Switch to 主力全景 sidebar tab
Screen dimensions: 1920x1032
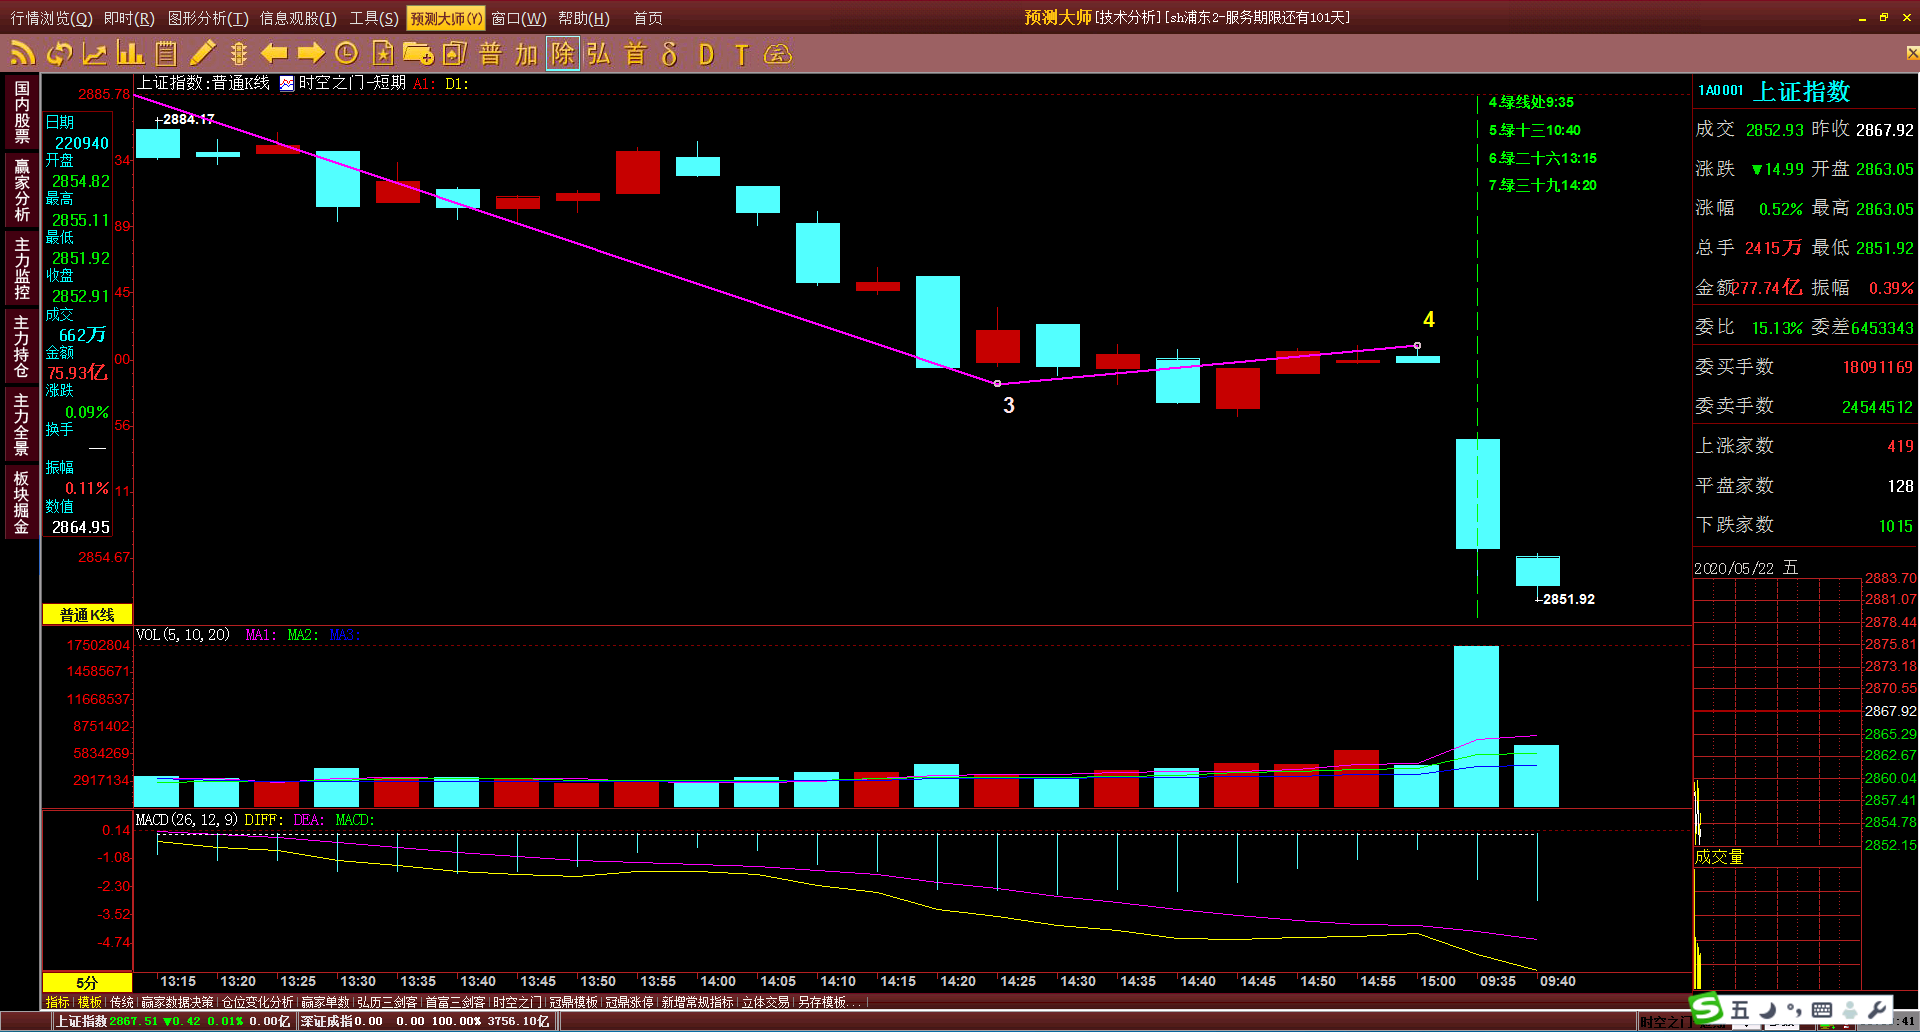coord(22,424)
